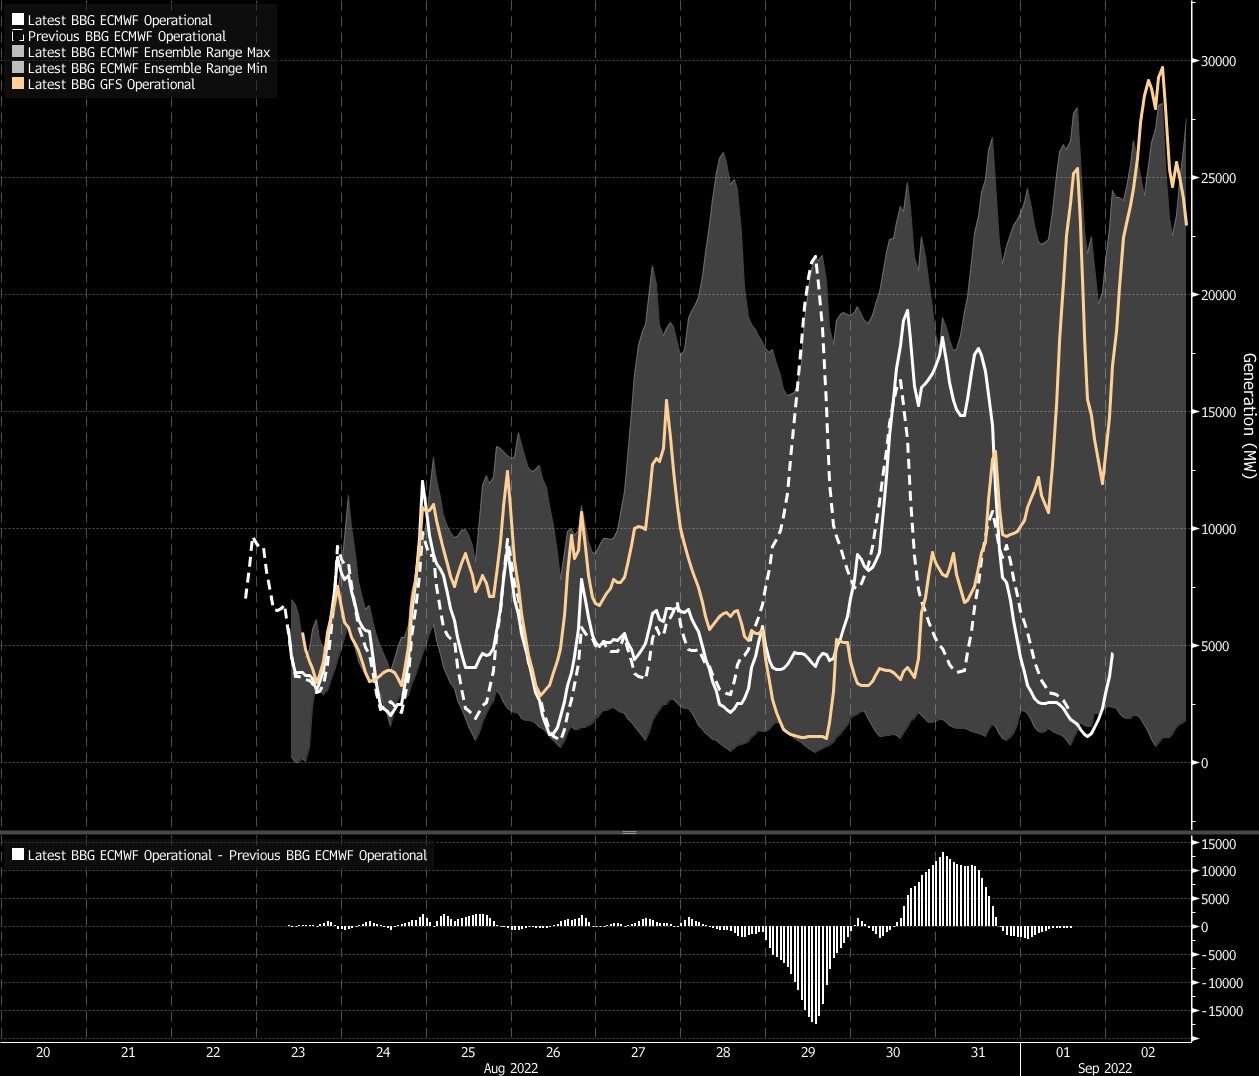
Task: Click date label 23 on the x-axis
Action: [x=298, y=1052]
